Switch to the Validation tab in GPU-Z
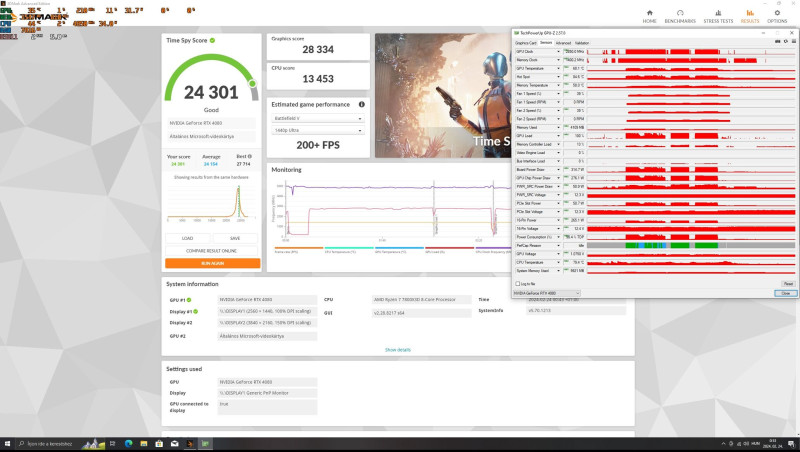800x452 pixels. 582,43
